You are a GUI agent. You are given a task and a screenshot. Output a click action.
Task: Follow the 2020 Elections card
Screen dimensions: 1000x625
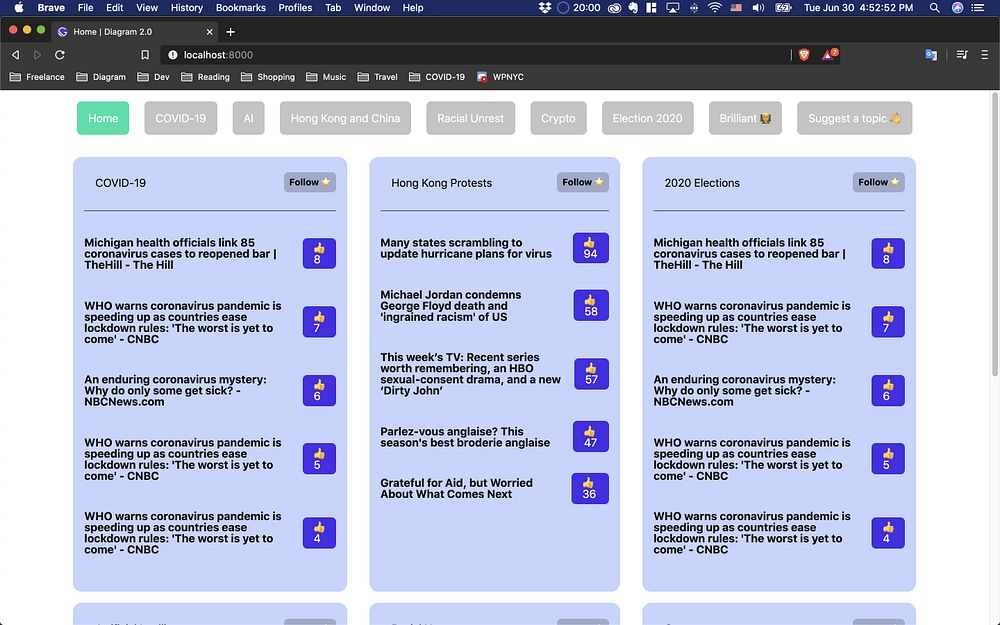click(x=878, y=182)
